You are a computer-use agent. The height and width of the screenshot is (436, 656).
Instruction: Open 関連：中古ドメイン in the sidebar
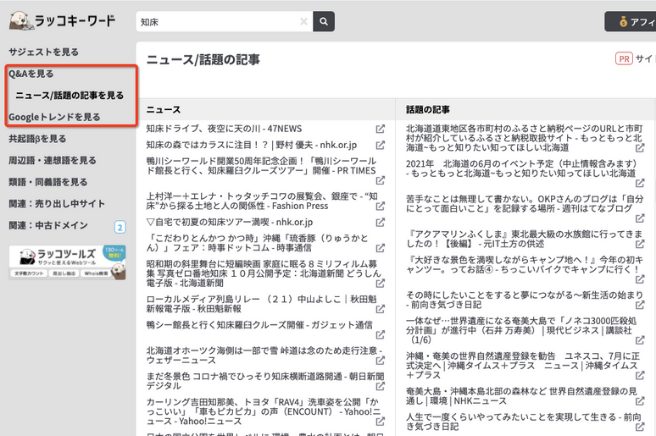pyautogui.click(x=48, y=226)
